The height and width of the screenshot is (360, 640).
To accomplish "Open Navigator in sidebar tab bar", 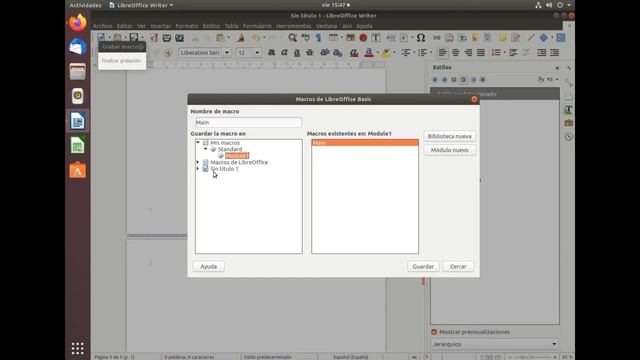I will coord(569,137).
